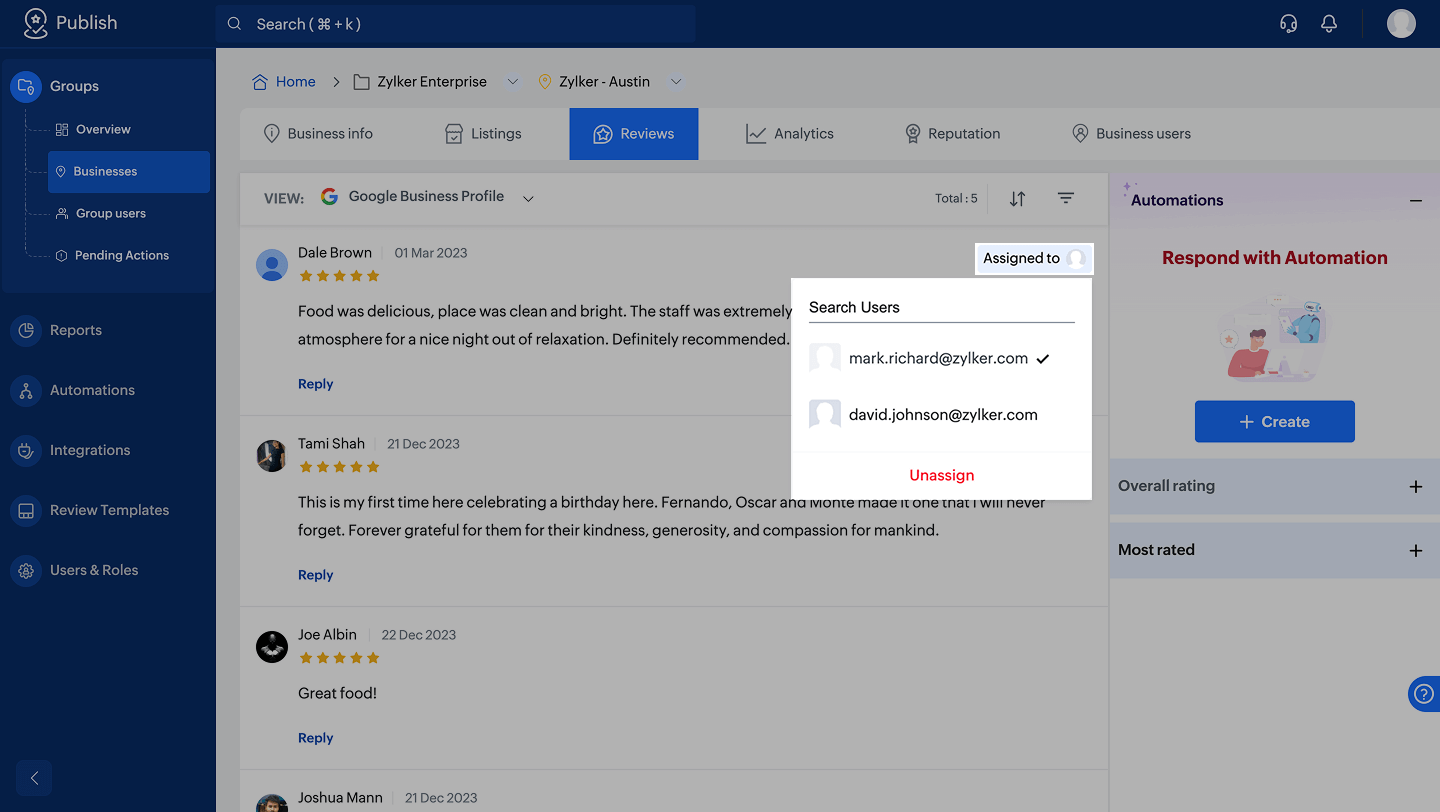Switch to the Analytics tab
The image size is (1440, 812).
point(789,134)
